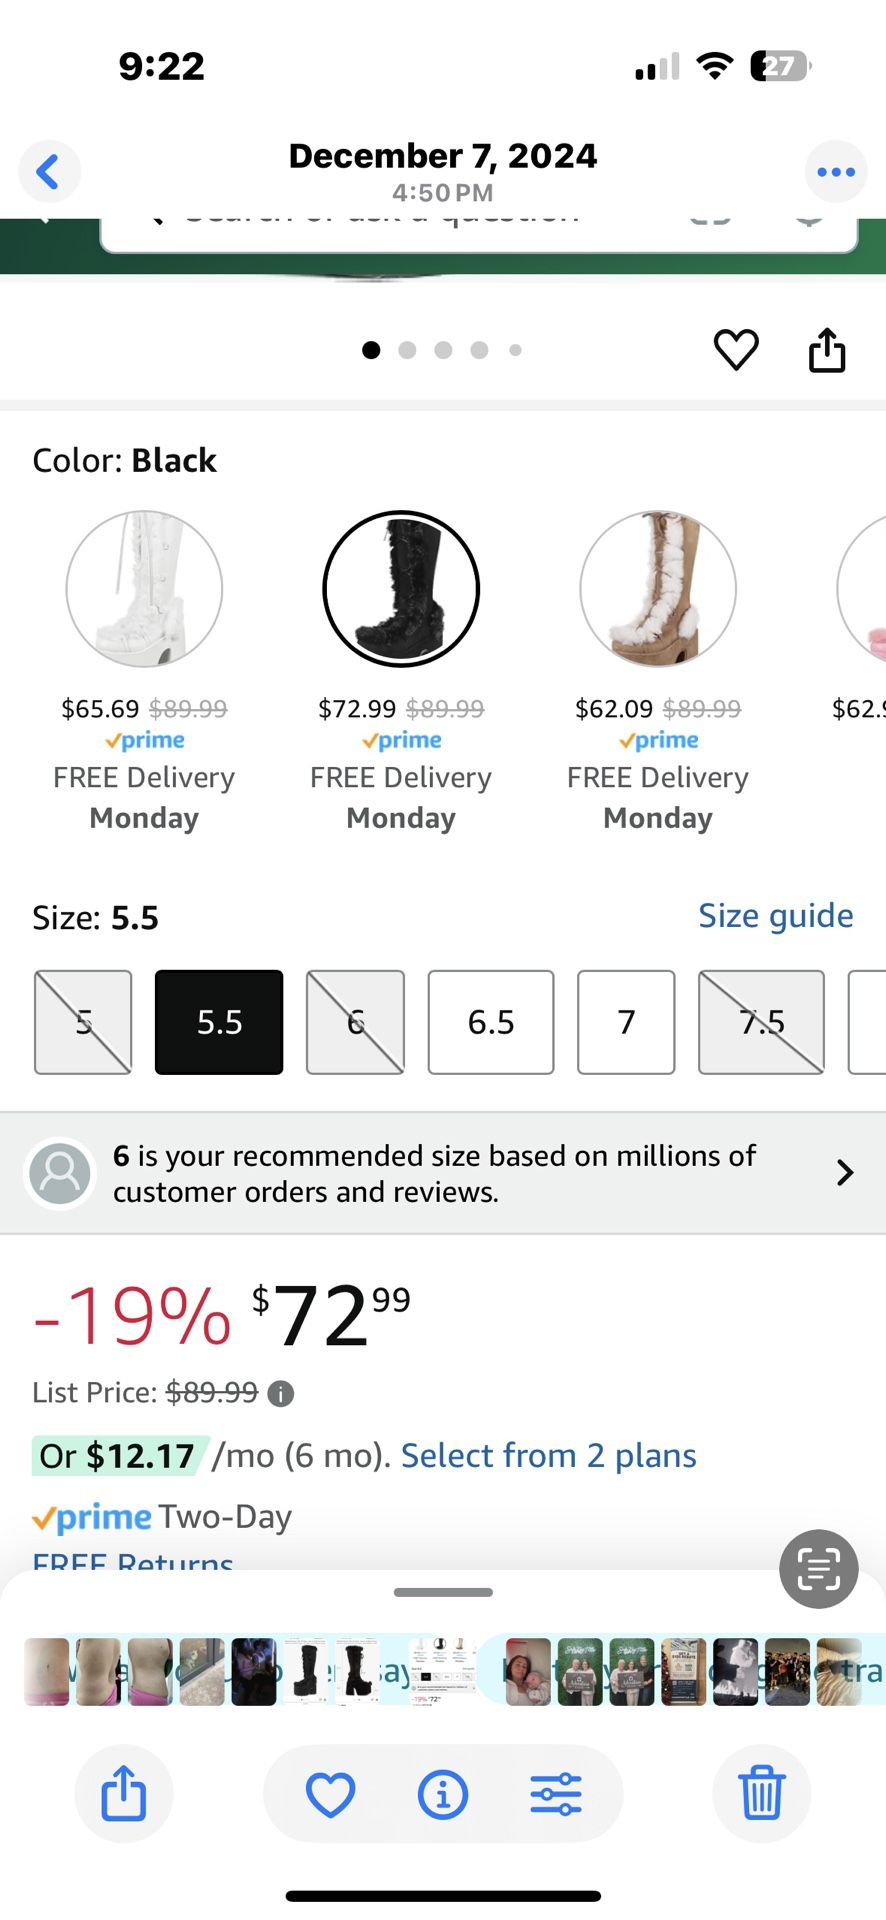The height and width of the screenshot is (1920, 886).
Task: Open Select from 2 plans link
Action: click(x=548, y=1456)
